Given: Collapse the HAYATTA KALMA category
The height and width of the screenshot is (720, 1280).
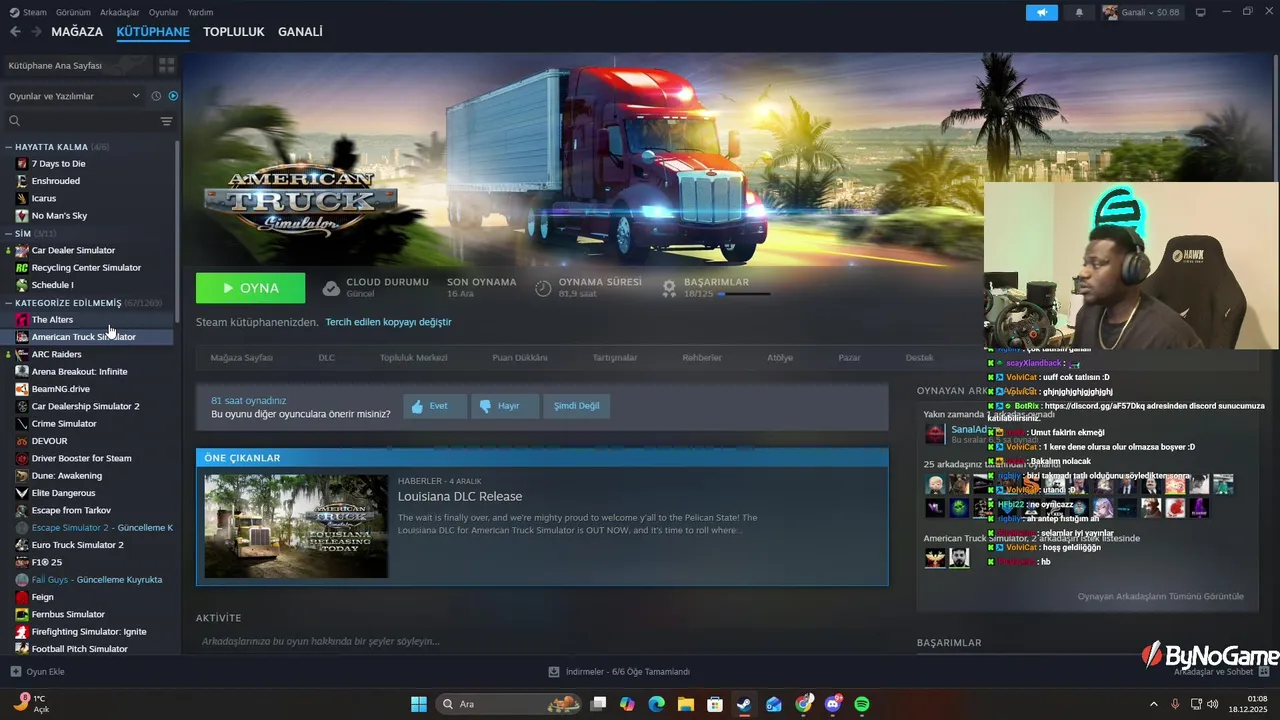Looking at the screenshot, I should pos(9,147).
